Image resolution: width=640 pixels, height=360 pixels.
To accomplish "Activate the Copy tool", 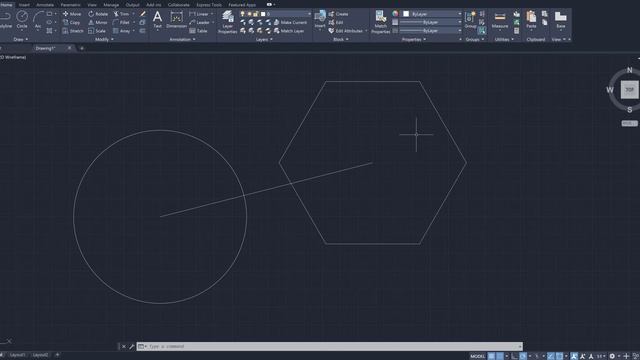I will (x=72, y=22).
